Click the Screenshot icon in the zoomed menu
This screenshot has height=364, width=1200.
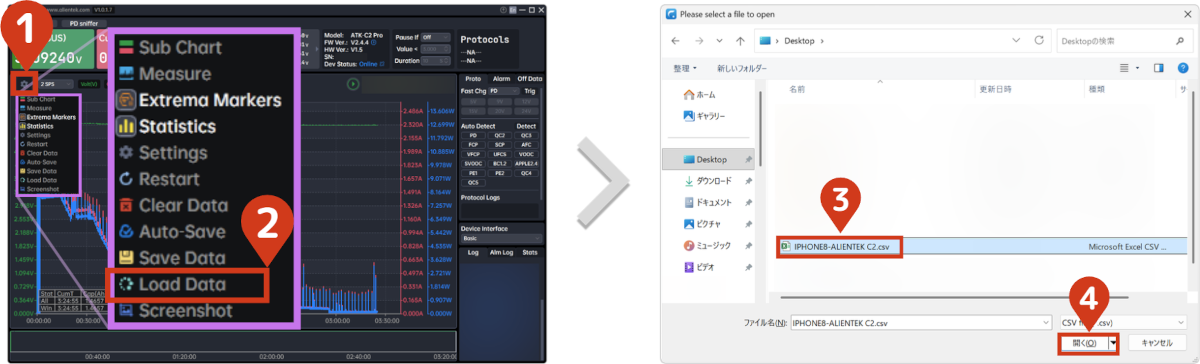[x=125, y=310]
